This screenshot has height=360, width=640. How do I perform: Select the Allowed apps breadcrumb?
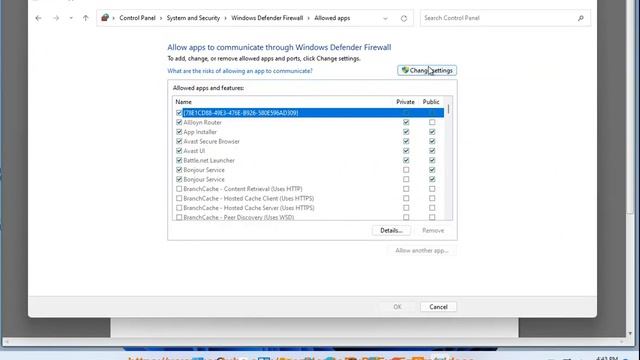pos(332,18)
